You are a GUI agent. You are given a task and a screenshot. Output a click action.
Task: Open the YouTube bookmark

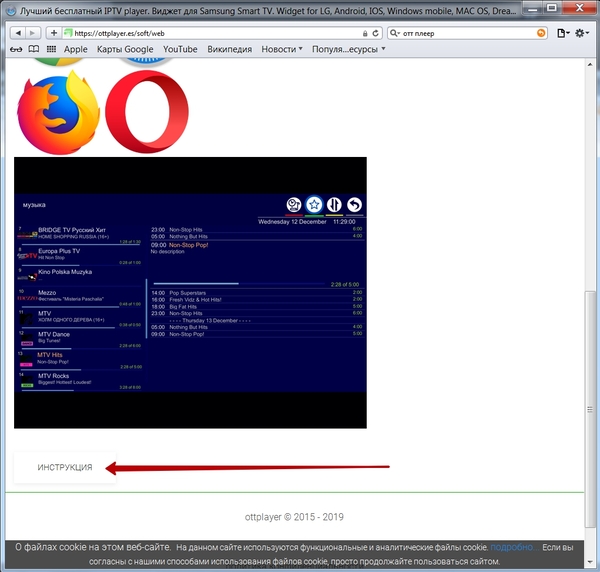[180, 49]
